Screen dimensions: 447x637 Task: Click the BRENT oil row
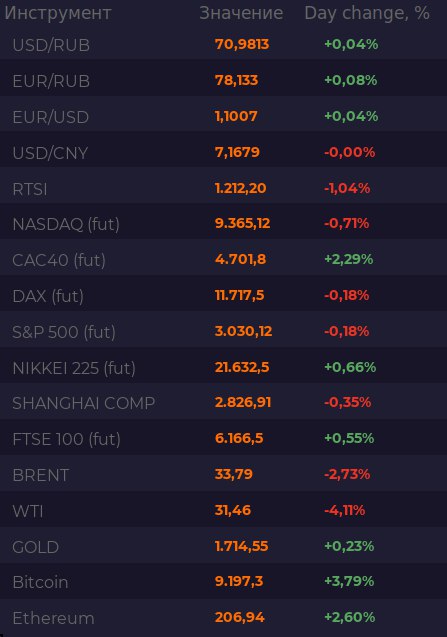tap(224, 474)
